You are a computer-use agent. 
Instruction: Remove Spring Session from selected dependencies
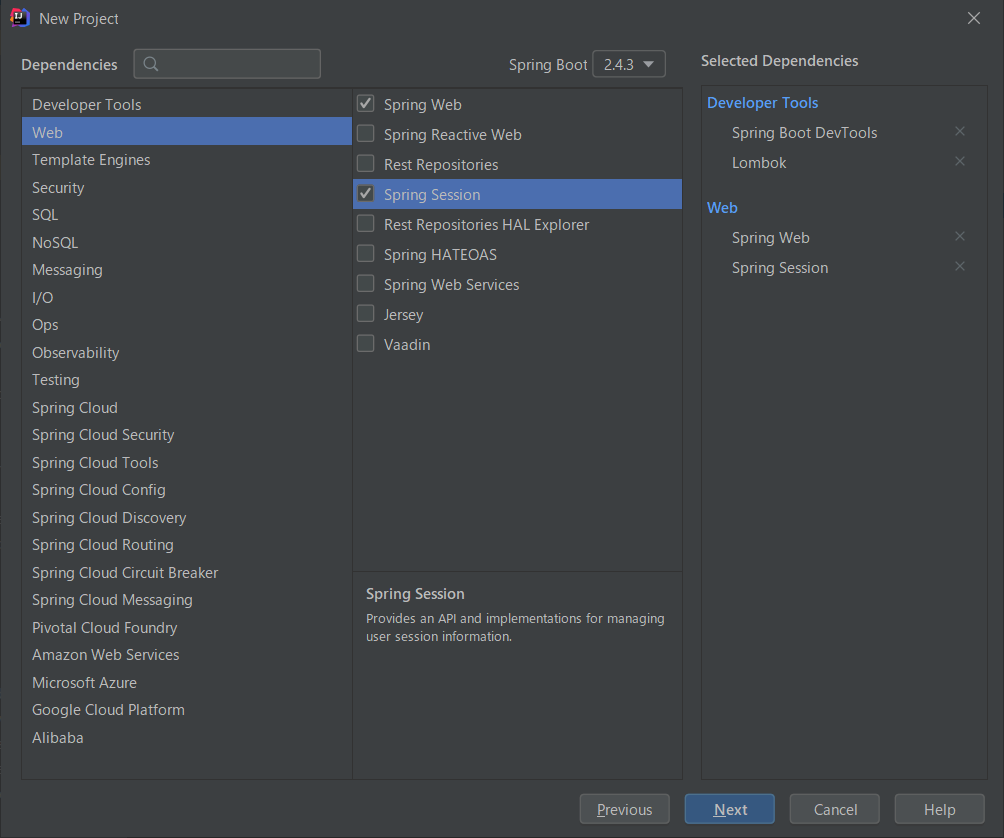coord(960,267)
